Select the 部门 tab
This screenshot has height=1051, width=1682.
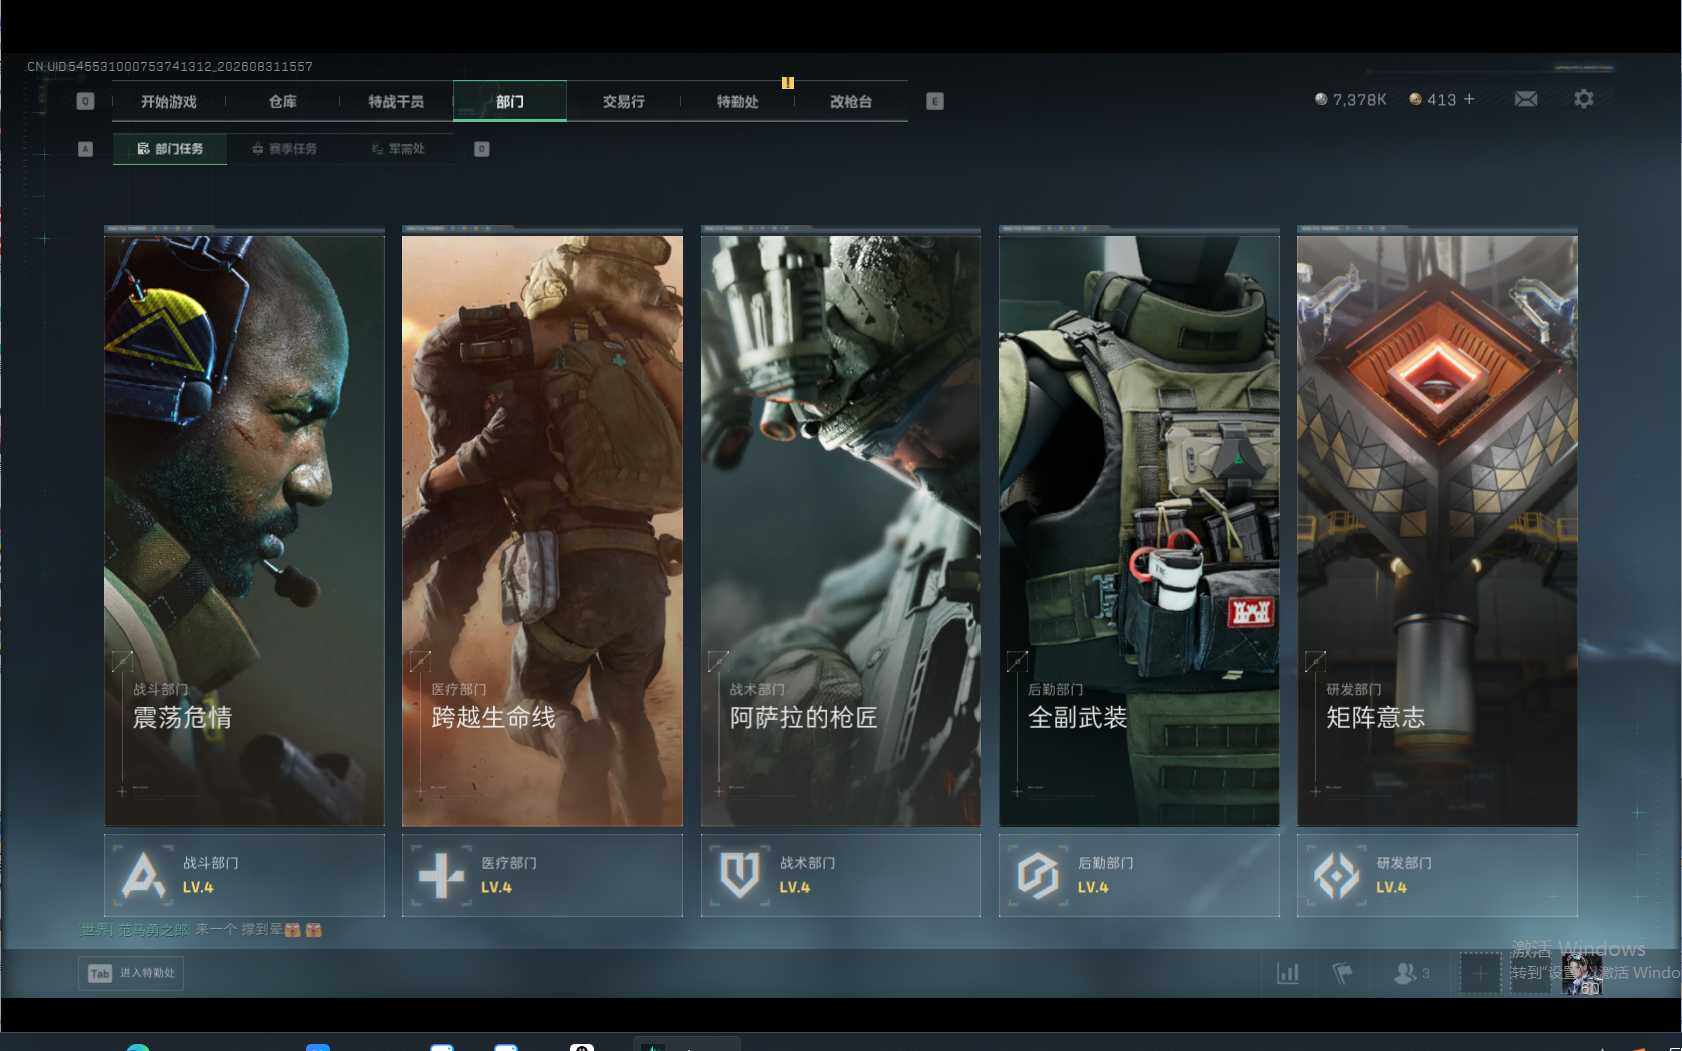(x=510, y=101)
